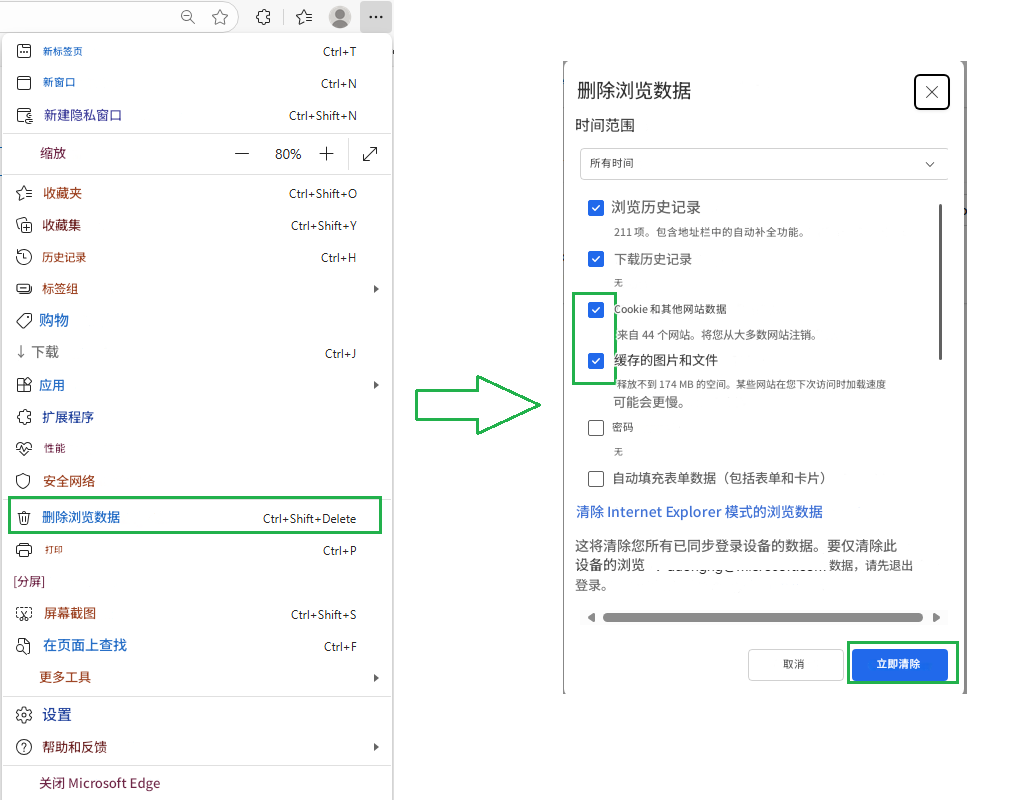Click the 安全网络 shield icon

(23, 481)
